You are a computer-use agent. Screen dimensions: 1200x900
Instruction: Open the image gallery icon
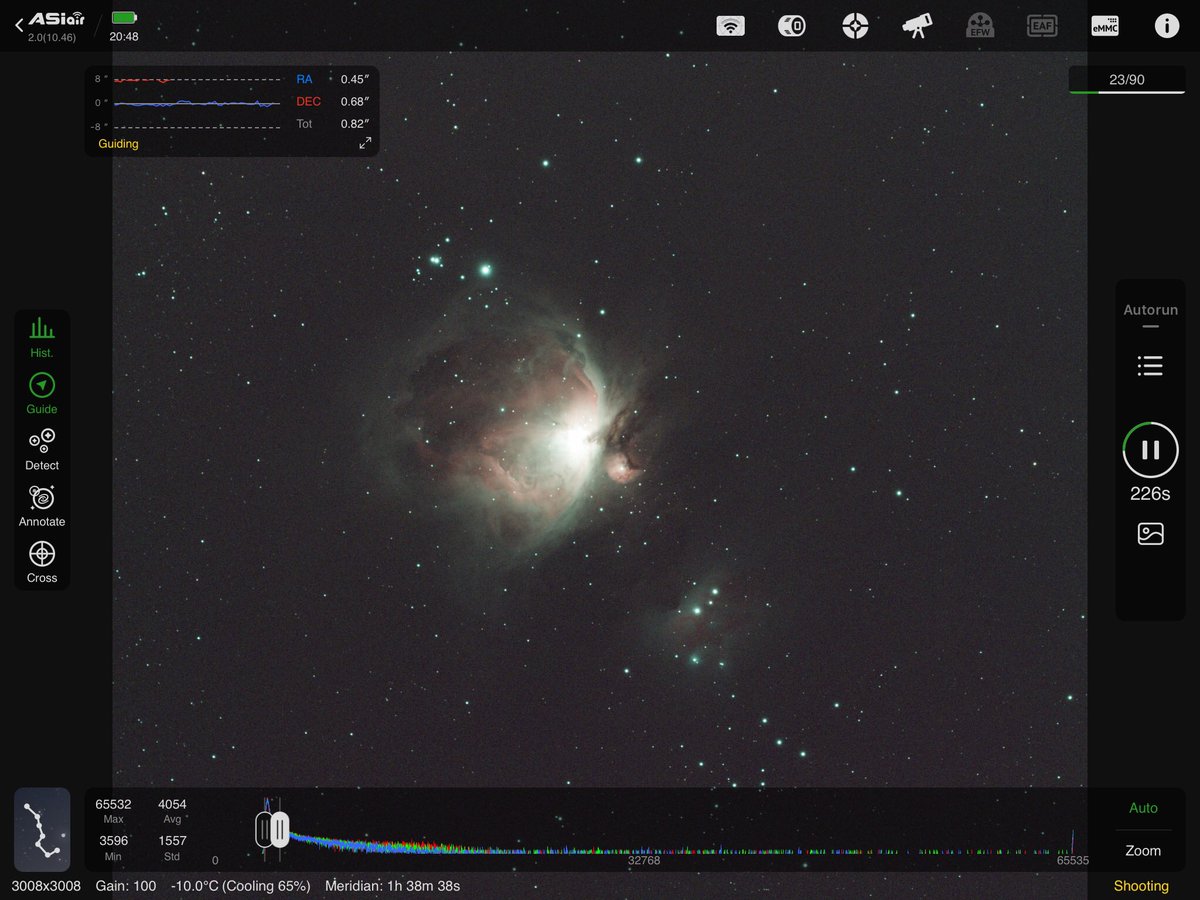pyautogui.click(x=1150, y=534)
